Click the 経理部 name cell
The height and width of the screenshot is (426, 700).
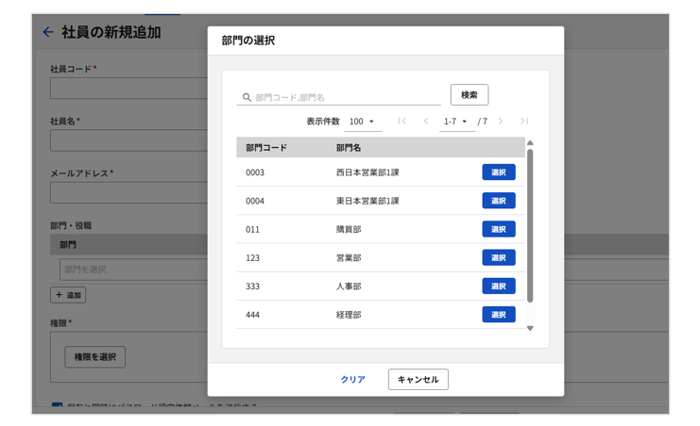tap(348, 315)
